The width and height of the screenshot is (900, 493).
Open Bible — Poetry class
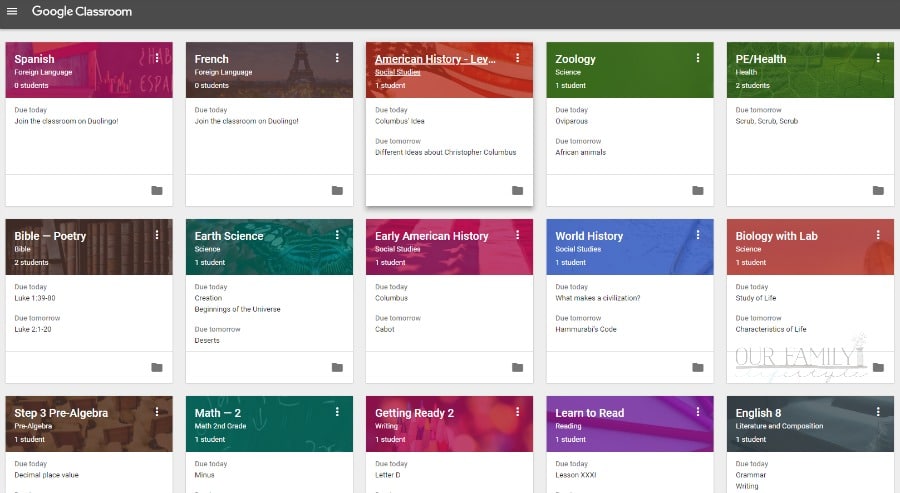click(50, 236)
